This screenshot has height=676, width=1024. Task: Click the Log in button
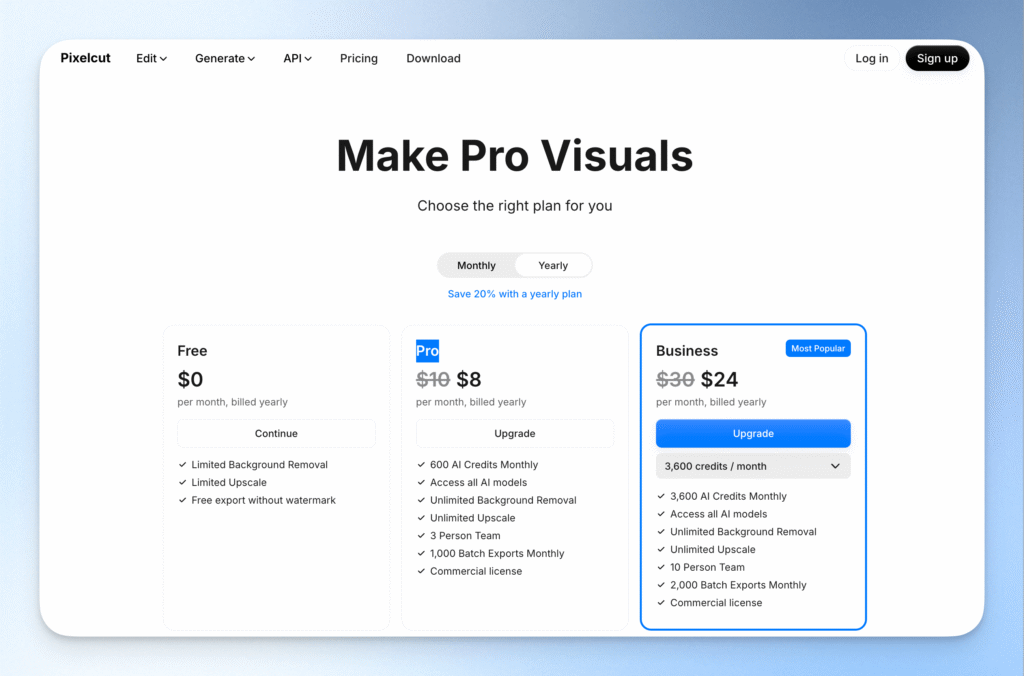pyautogui.click(x=871, y=58)
